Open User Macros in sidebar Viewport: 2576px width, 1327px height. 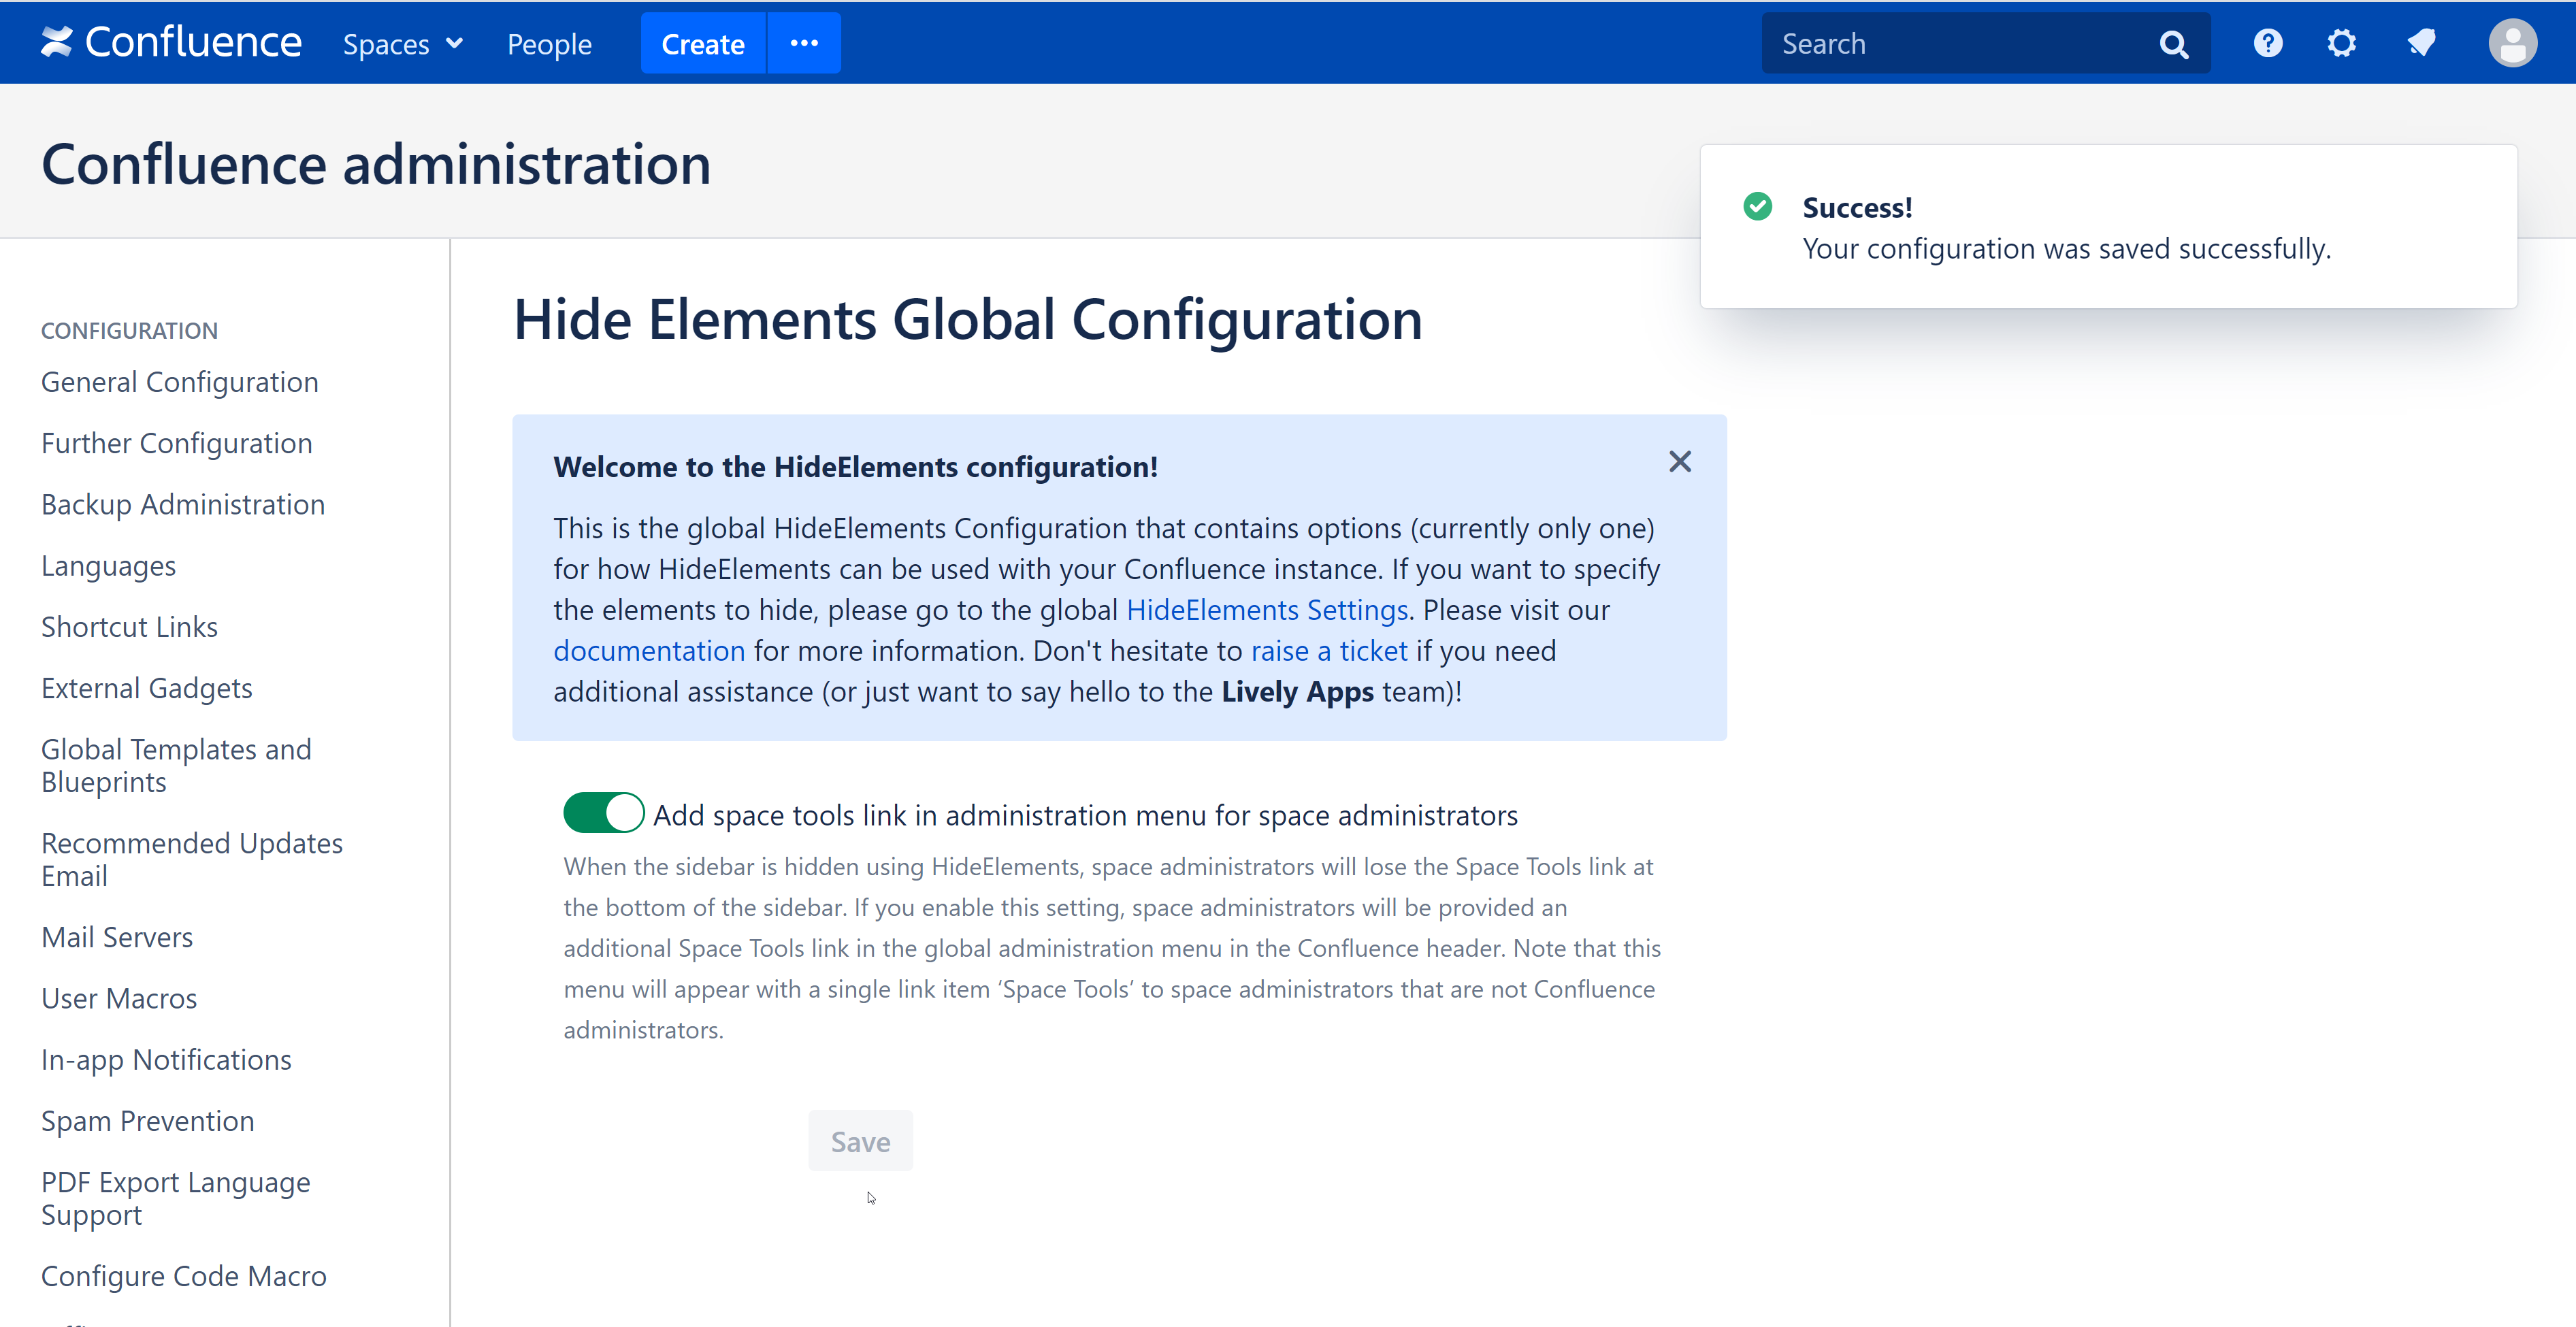click(x=119, y=999)
